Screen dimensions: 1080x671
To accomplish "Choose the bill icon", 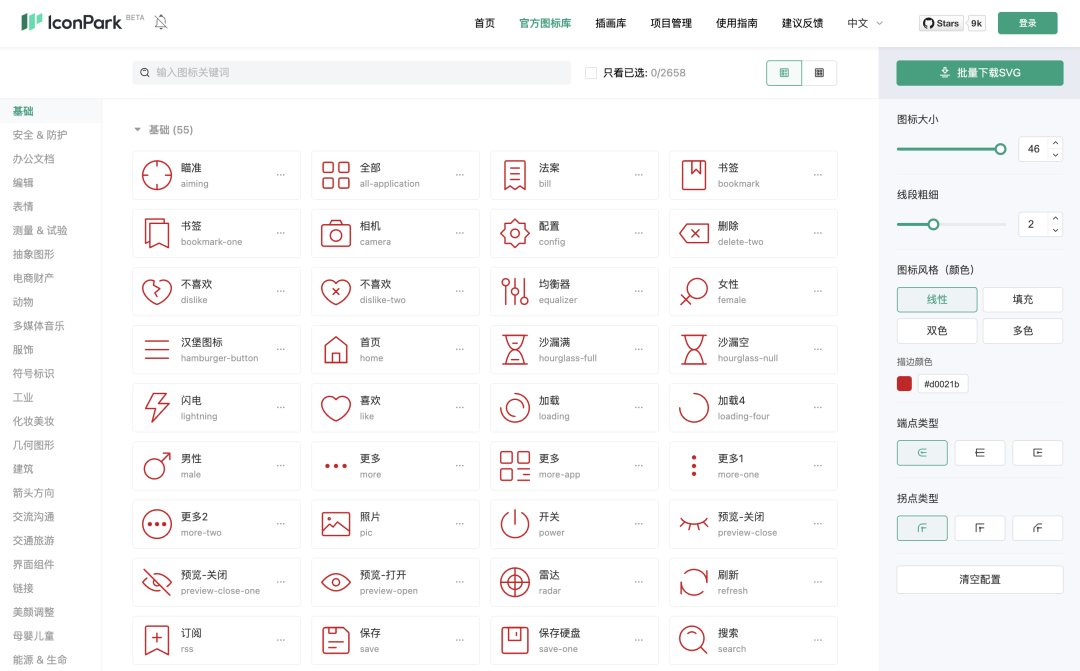I will tap(515, 175).
